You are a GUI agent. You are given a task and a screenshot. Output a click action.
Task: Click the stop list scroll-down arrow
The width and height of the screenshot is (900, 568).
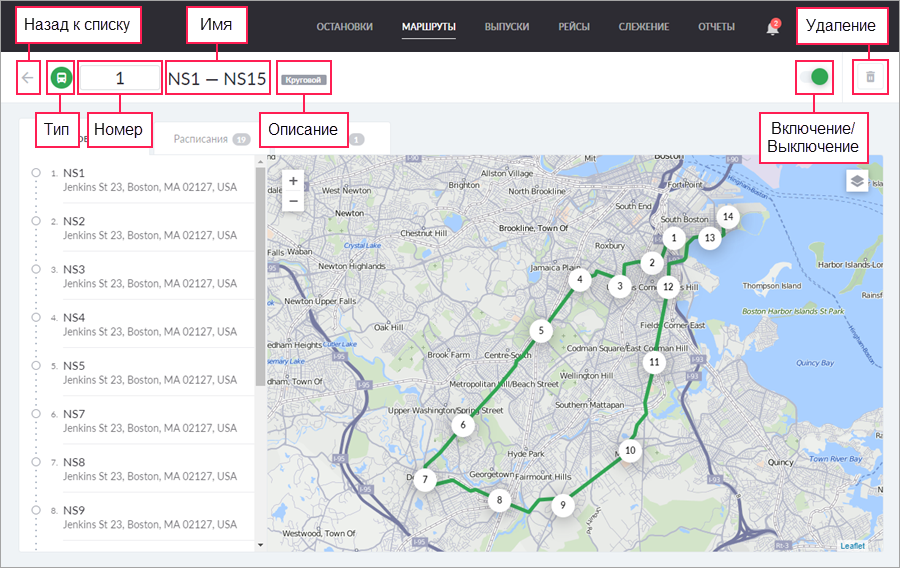click(261, 545)
